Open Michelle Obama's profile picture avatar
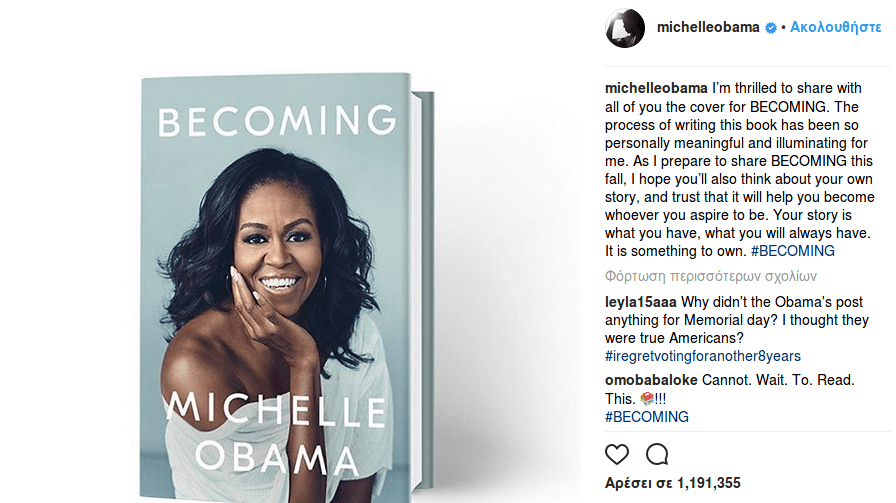This screenshot has height=503, width=896. tap(624, 28)
